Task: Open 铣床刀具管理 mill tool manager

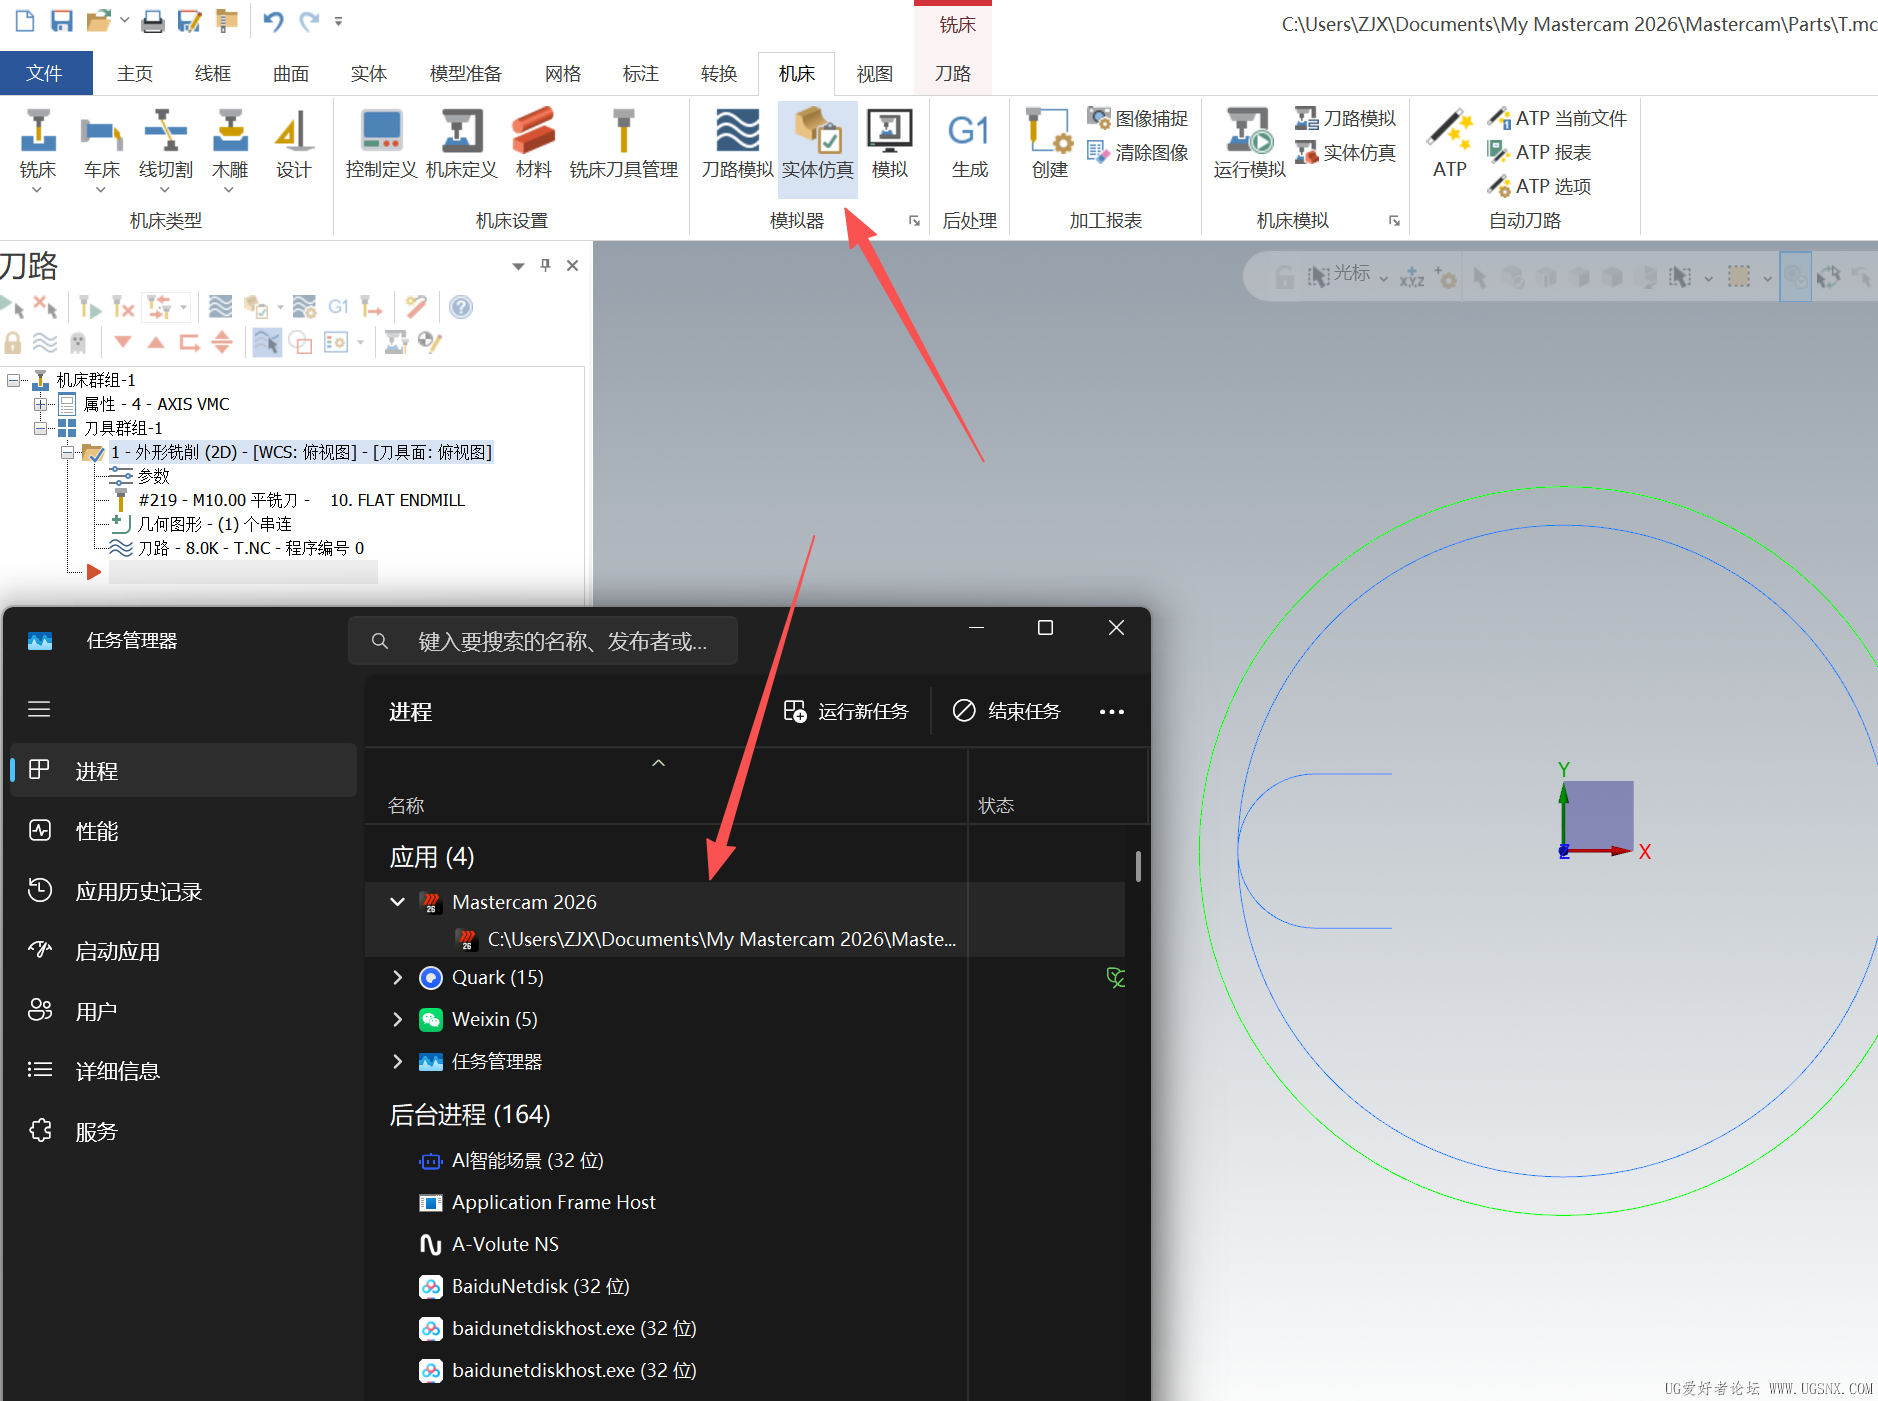Action: click(623, 144)
